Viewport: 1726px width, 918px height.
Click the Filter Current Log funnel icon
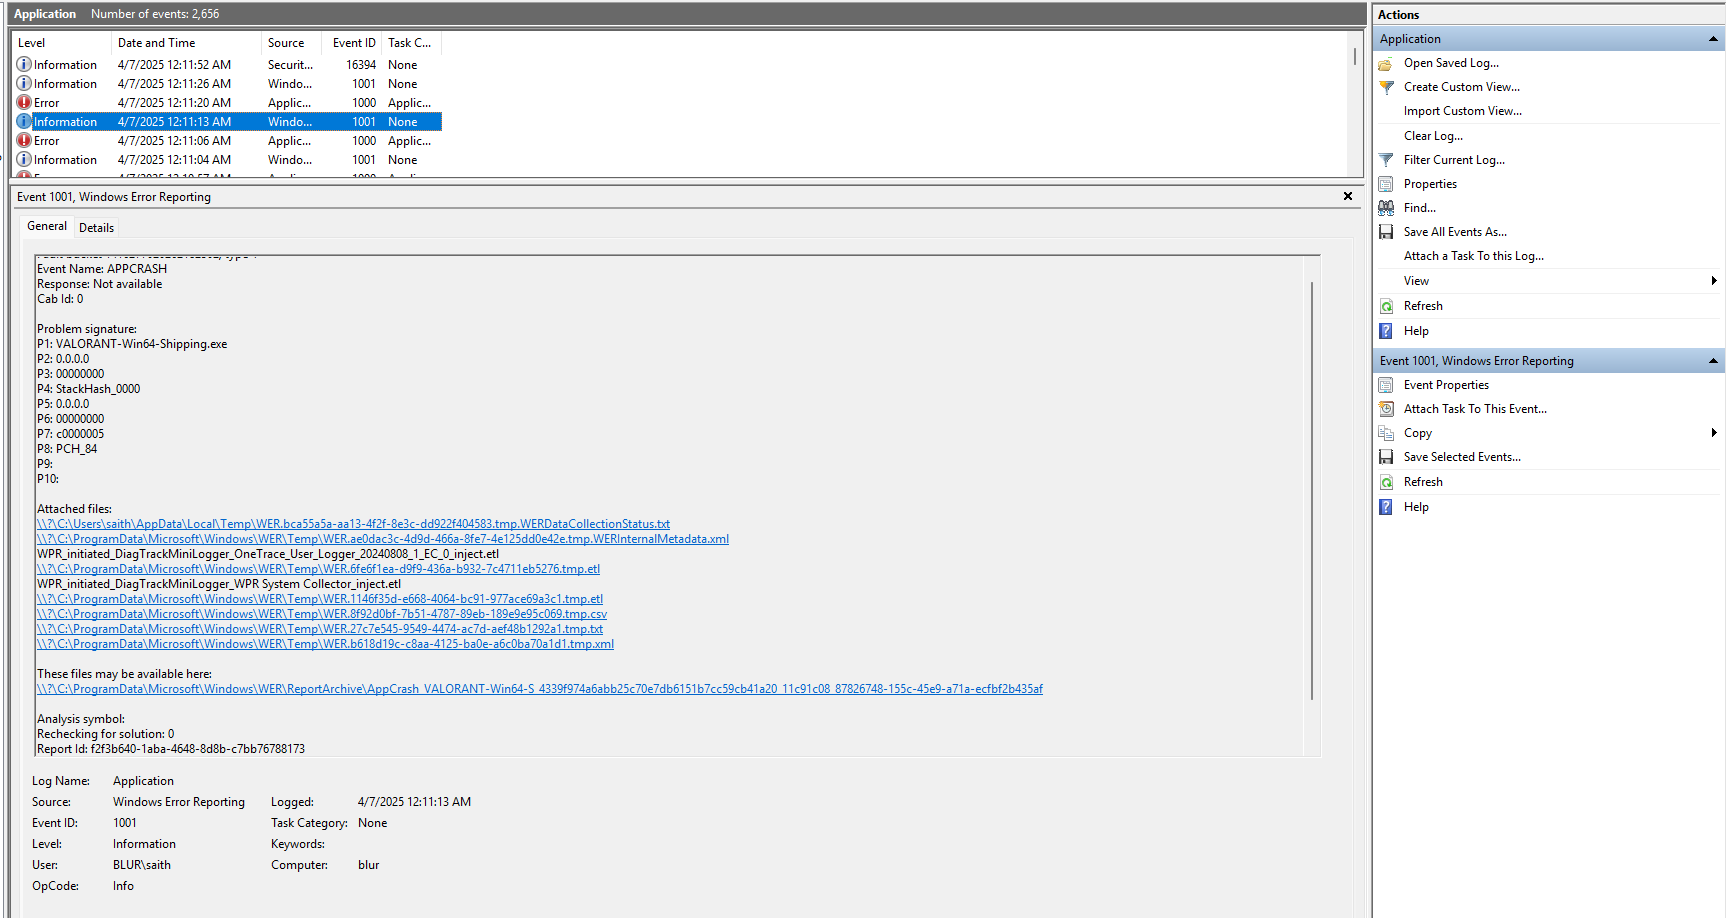[x=1386, y=160]
